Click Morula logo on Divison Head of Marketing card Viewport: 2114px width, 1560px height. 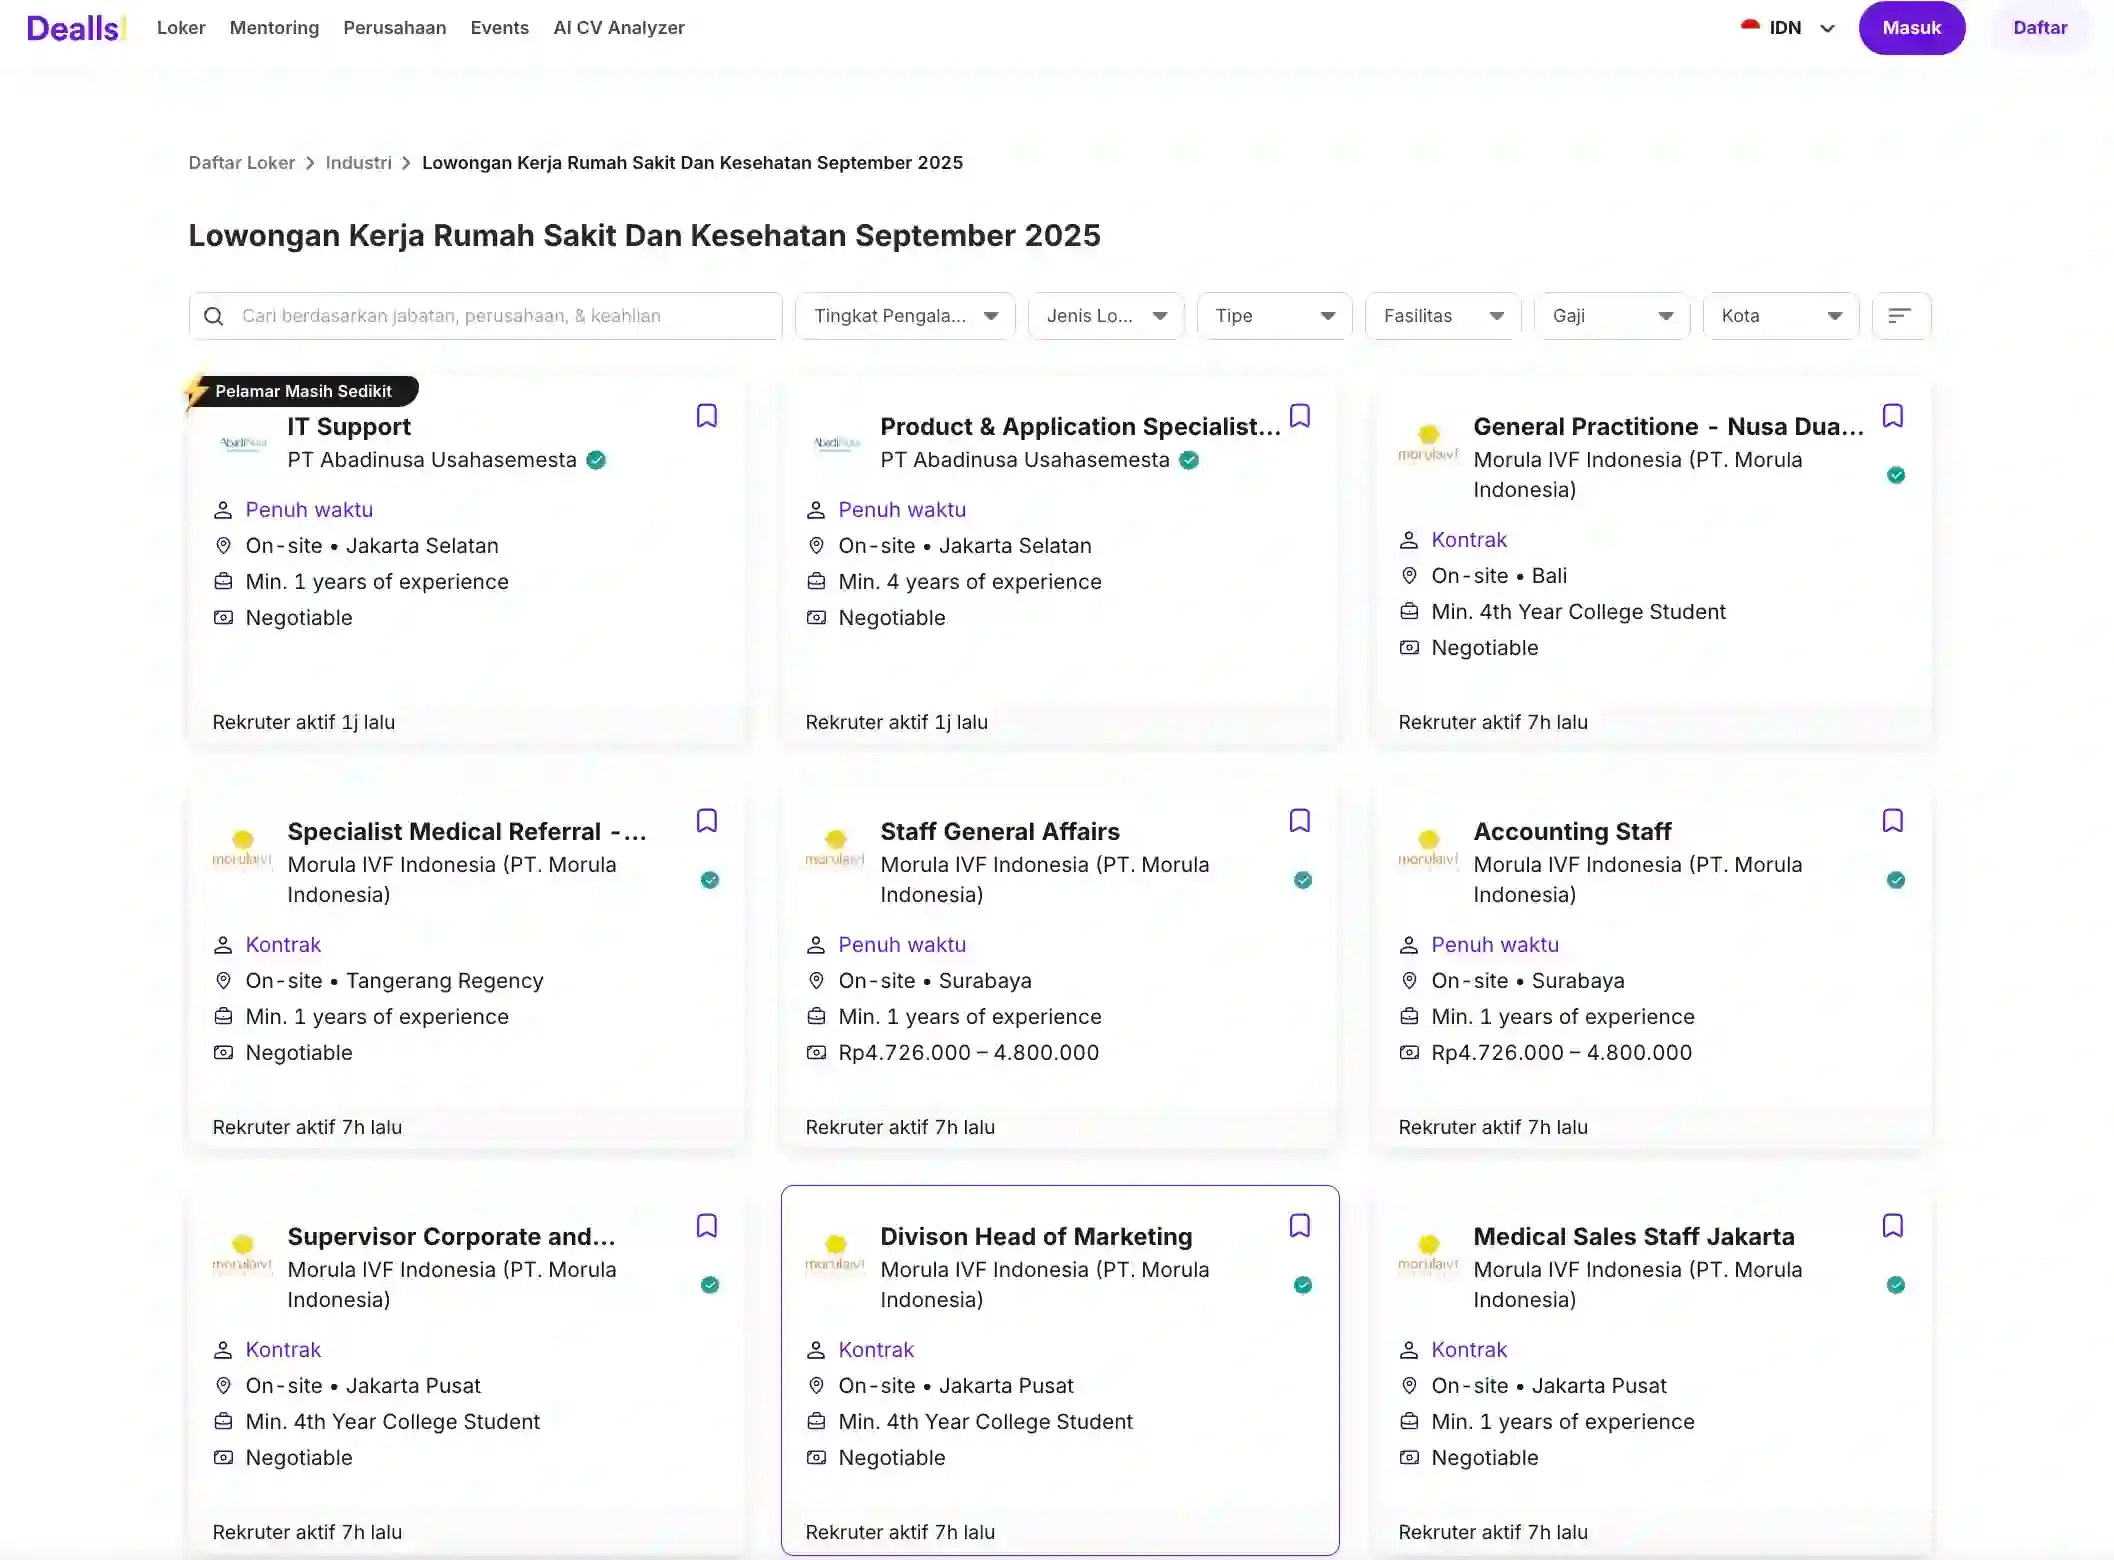[x=836, y=1253]
